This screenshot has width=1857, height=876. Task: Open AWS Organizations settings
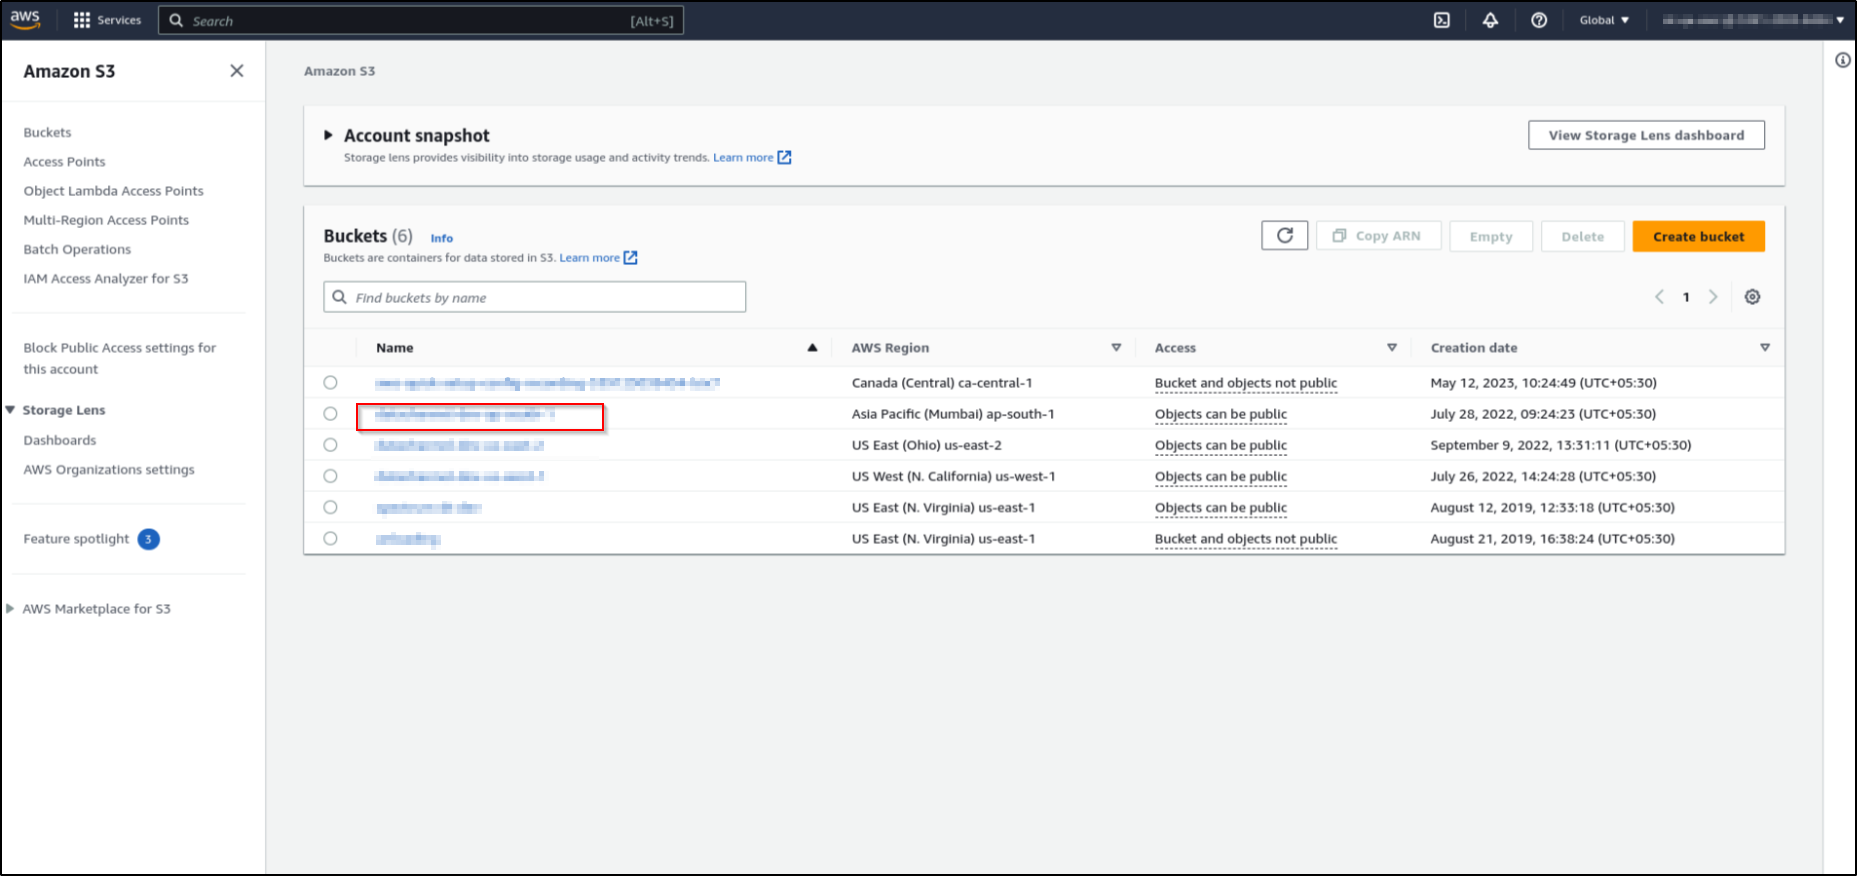[x=109, y=470]
